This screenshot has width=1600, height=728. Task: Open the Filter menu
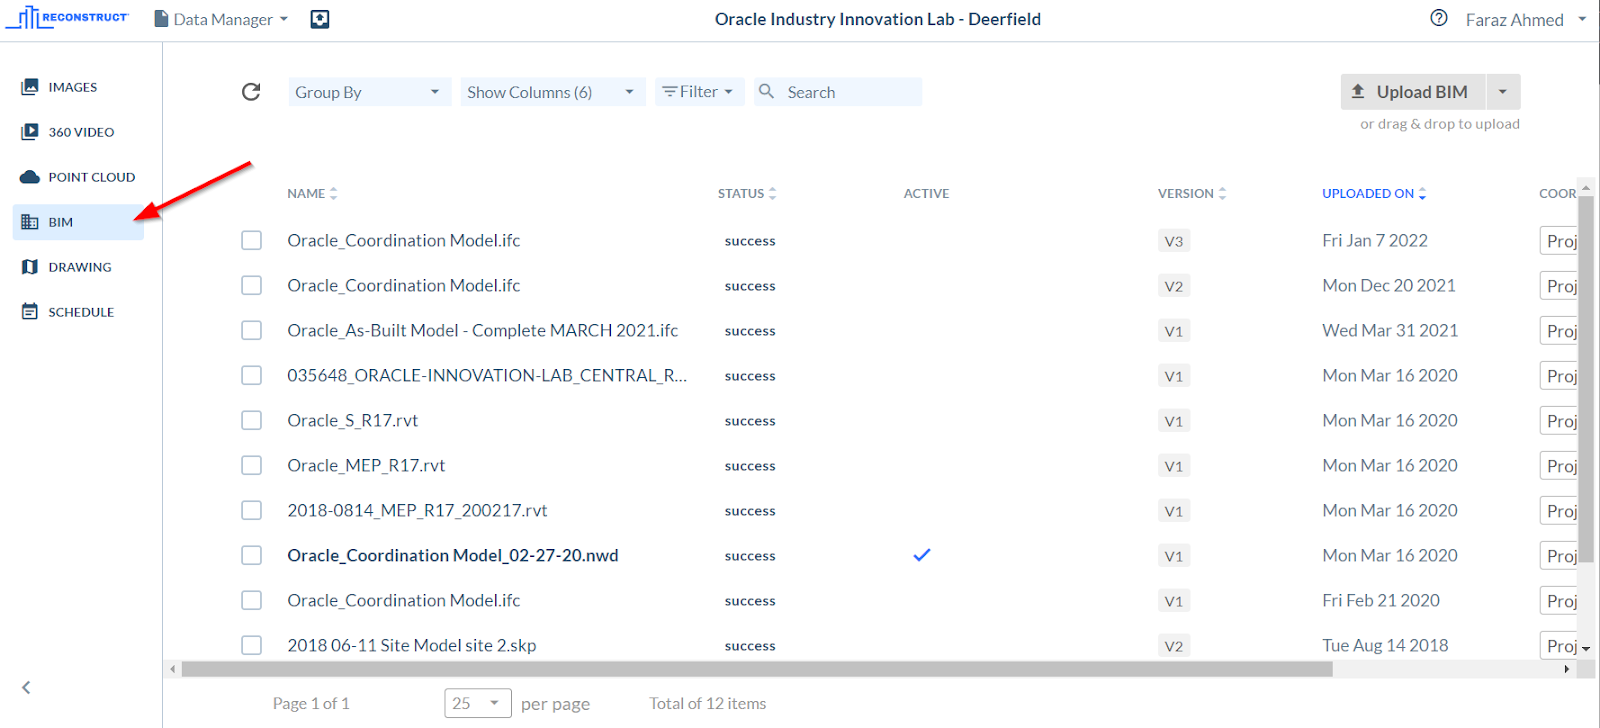tap(699, 92)
